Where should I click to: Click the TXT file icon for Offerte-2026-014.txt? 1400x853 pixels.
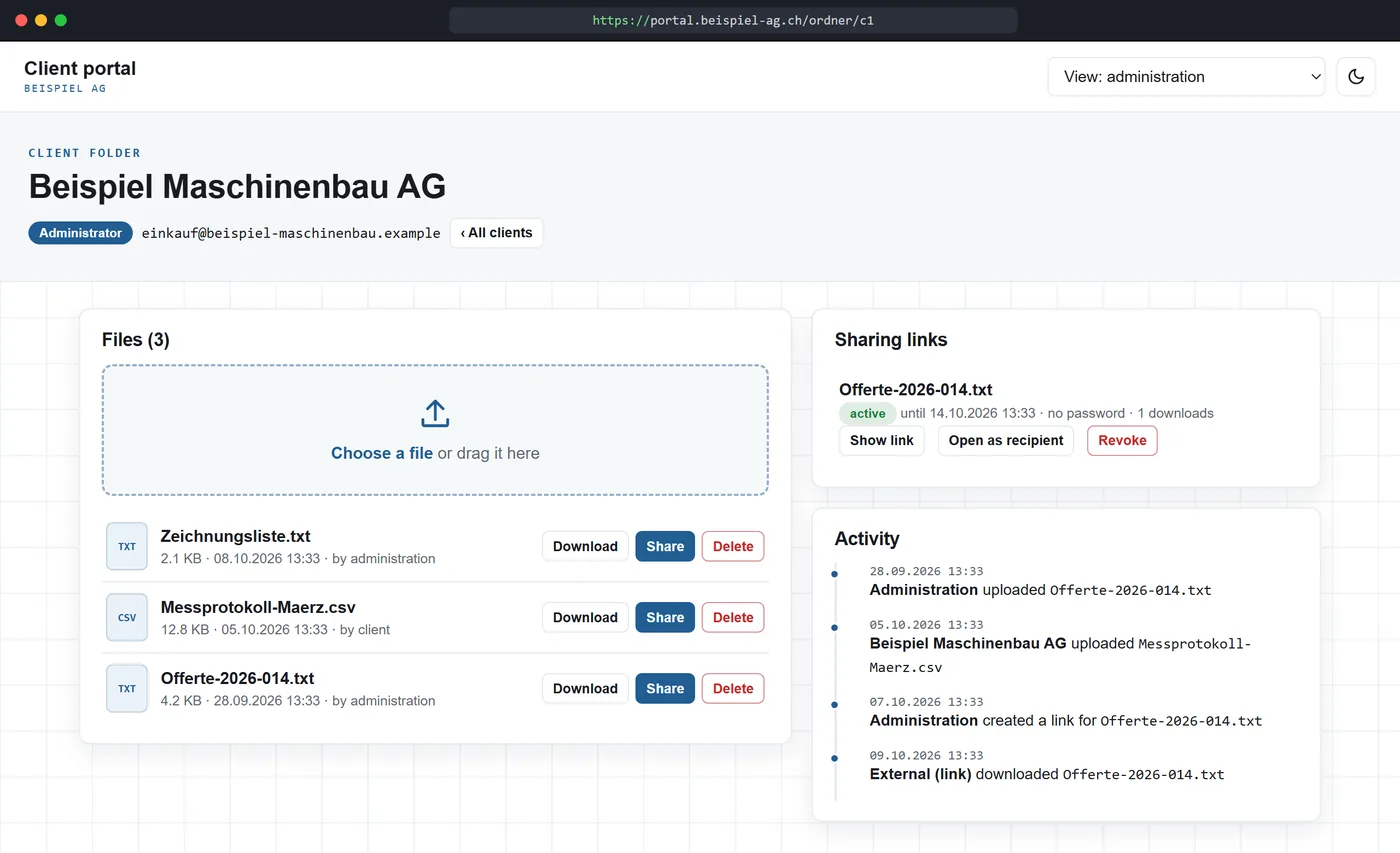pos(127,688)
